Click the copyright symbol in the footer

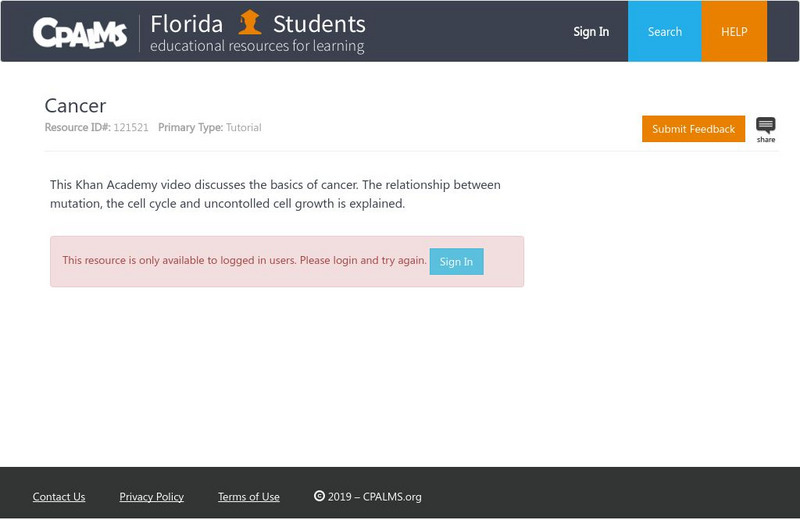(319, 496)
